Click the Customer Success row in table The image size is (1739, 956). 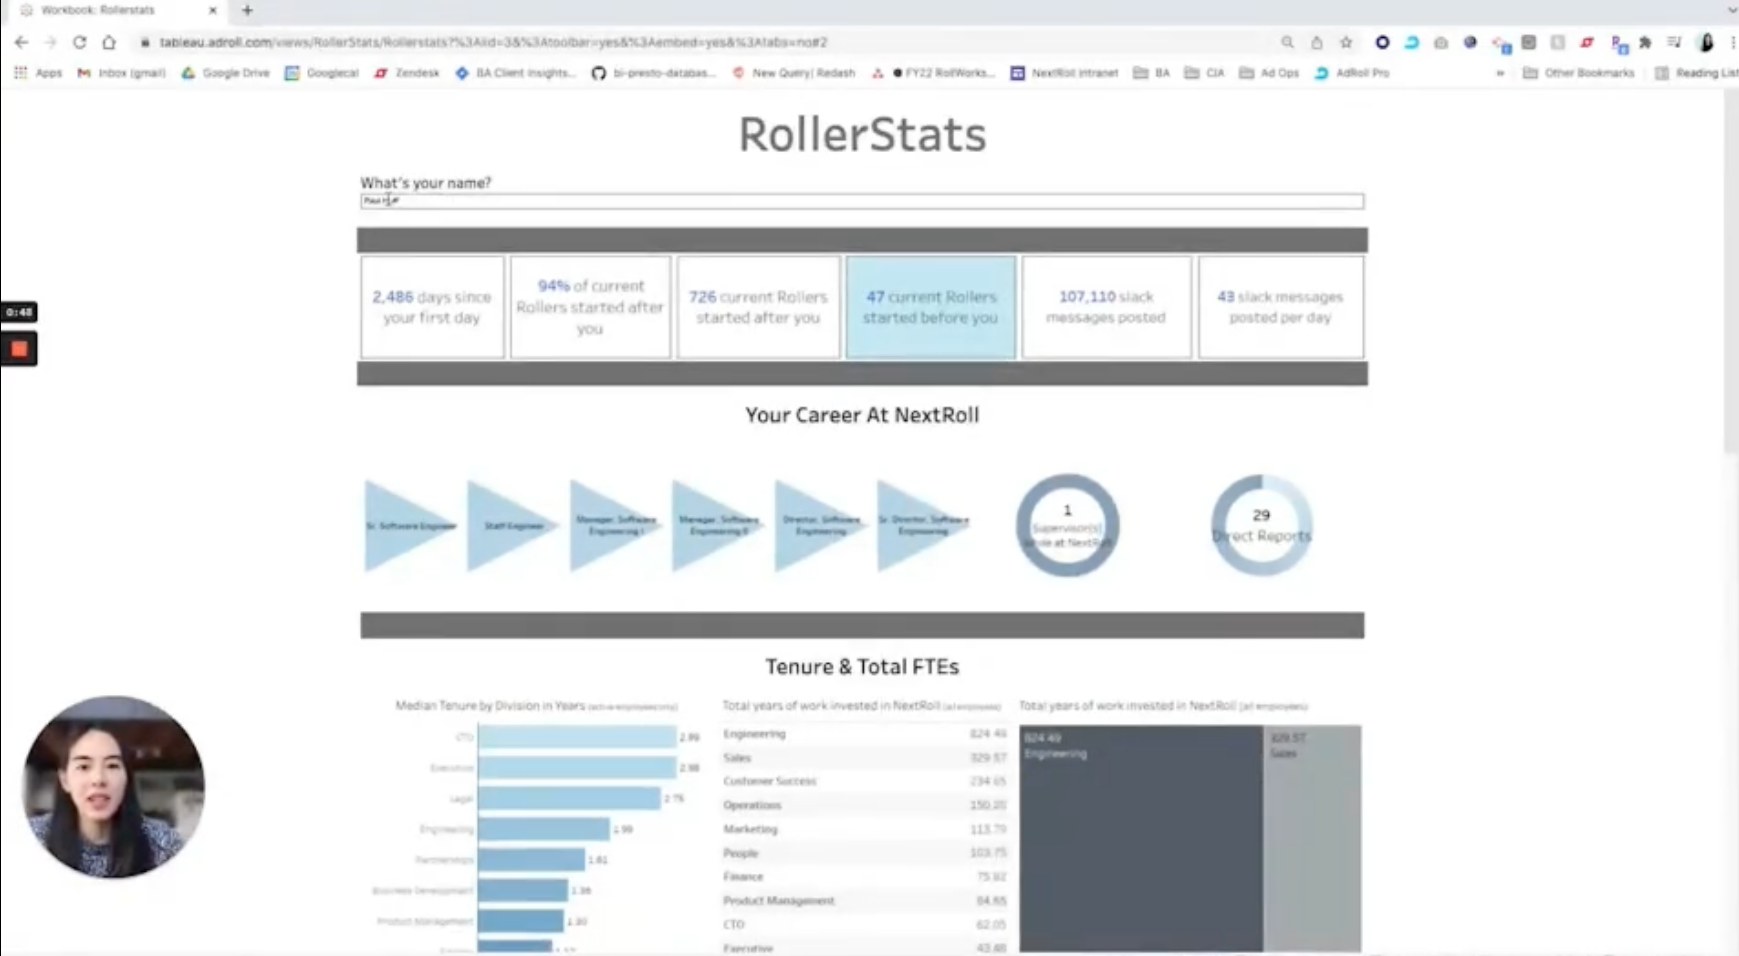pyautogui.click(x=864, y=781)
